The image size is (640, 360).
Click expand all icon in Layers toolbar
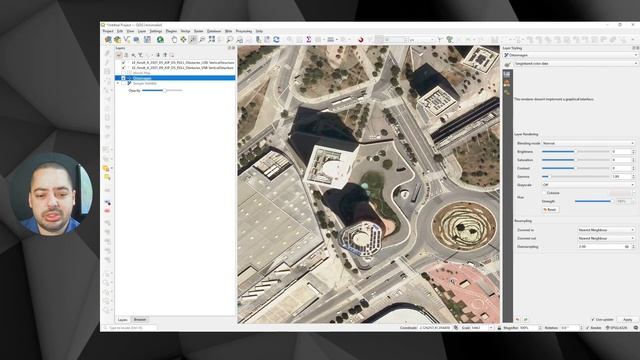coord(158,55)
